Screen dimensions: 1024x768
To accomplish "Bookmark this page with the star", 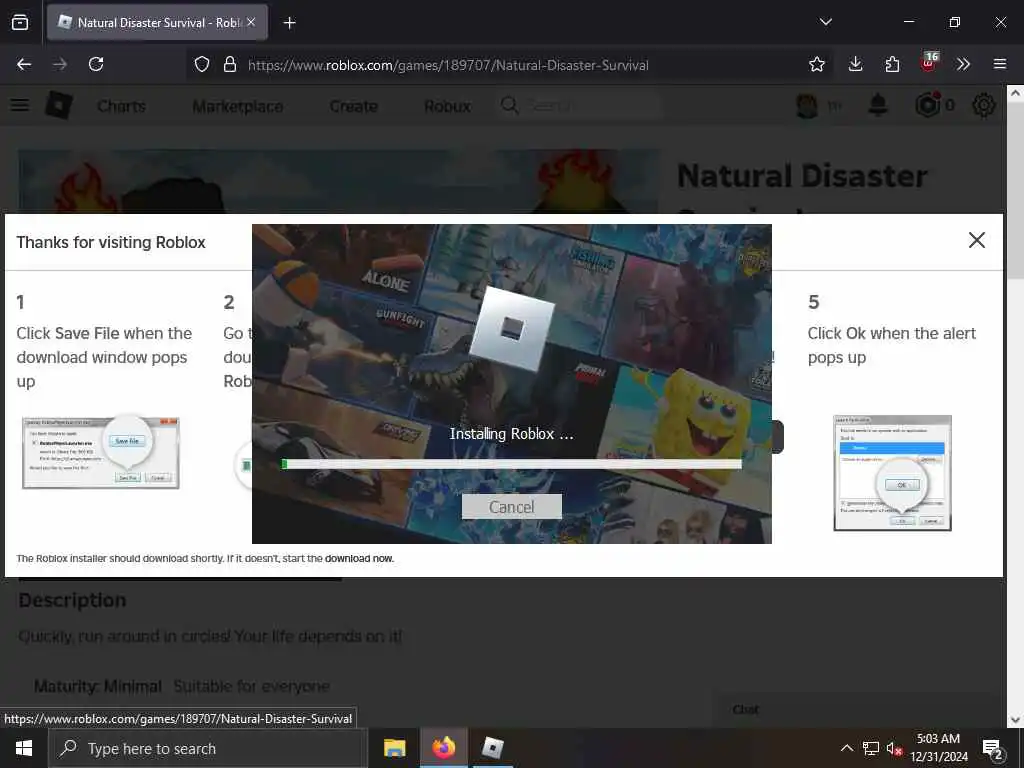I will click(x=816, y=64).
